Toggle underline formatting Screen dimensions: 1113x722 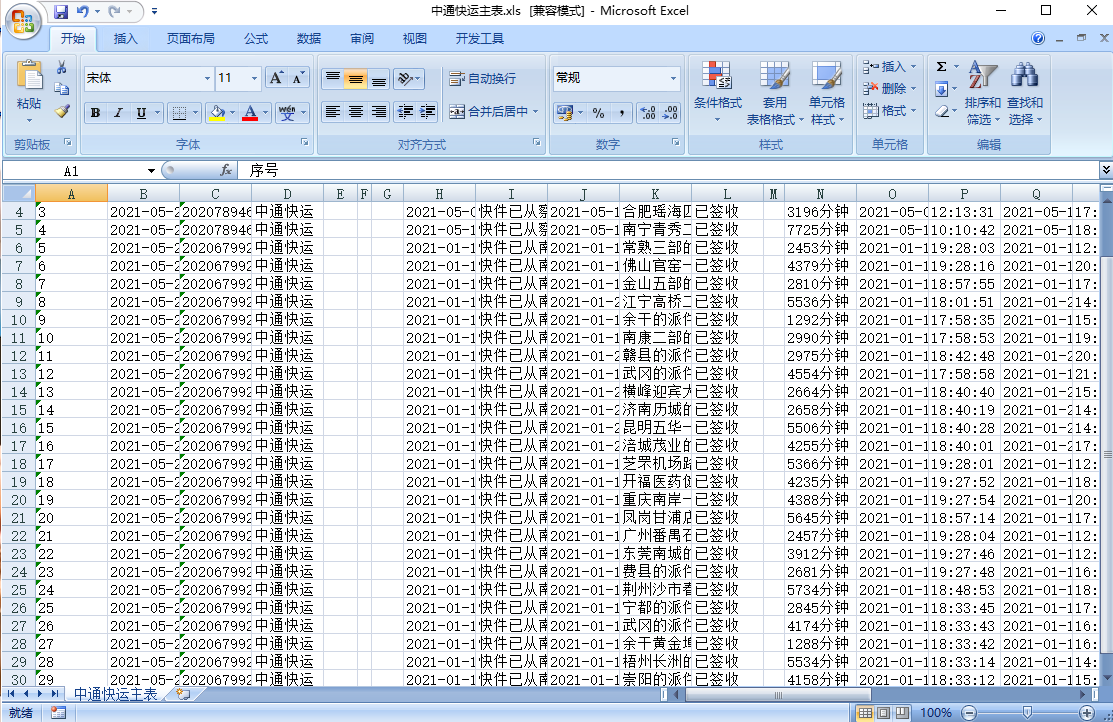141,113
